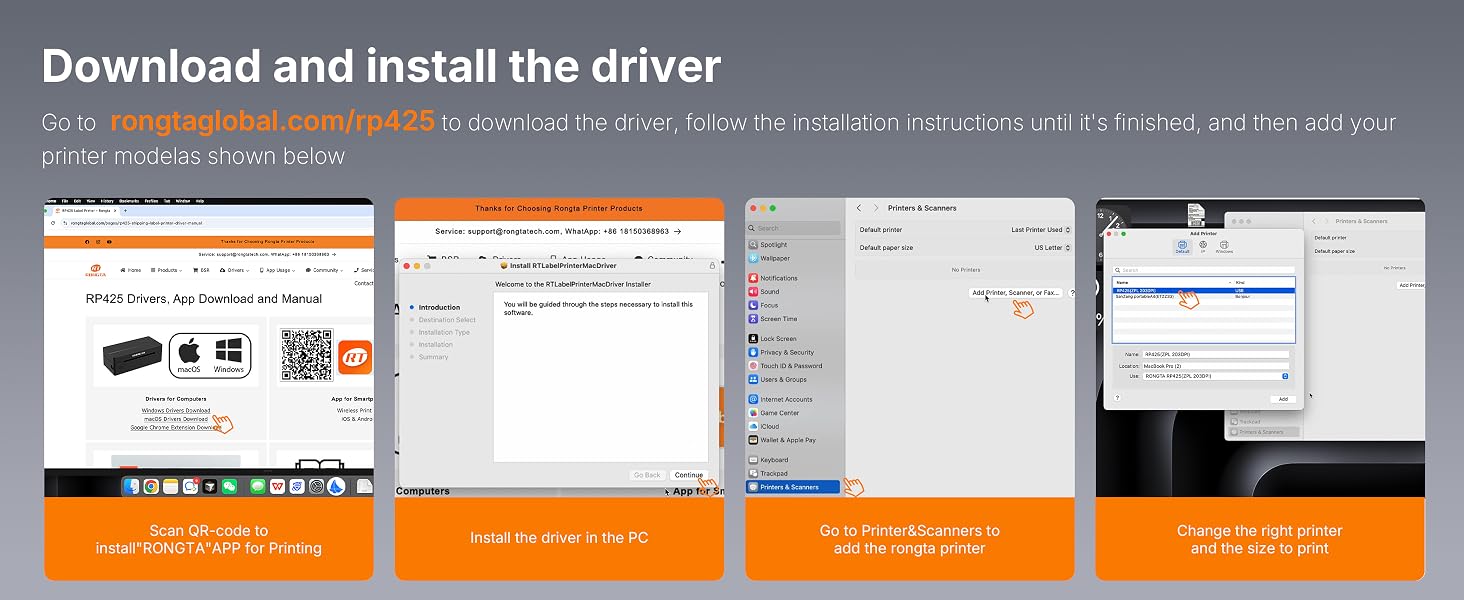The image size is (1464, 600).
Task: Click the System Settings search field
Action: pos(794,228)
